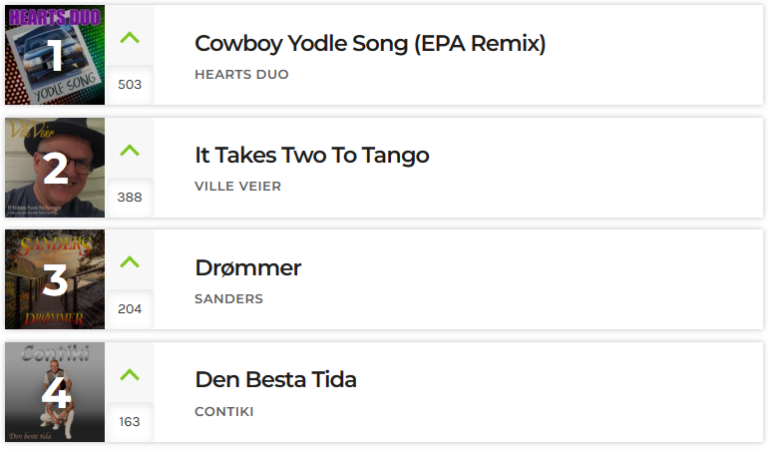Select the artist name SANDERS
The width and height of the screenshot is (770, 450).
coord(229,299)
